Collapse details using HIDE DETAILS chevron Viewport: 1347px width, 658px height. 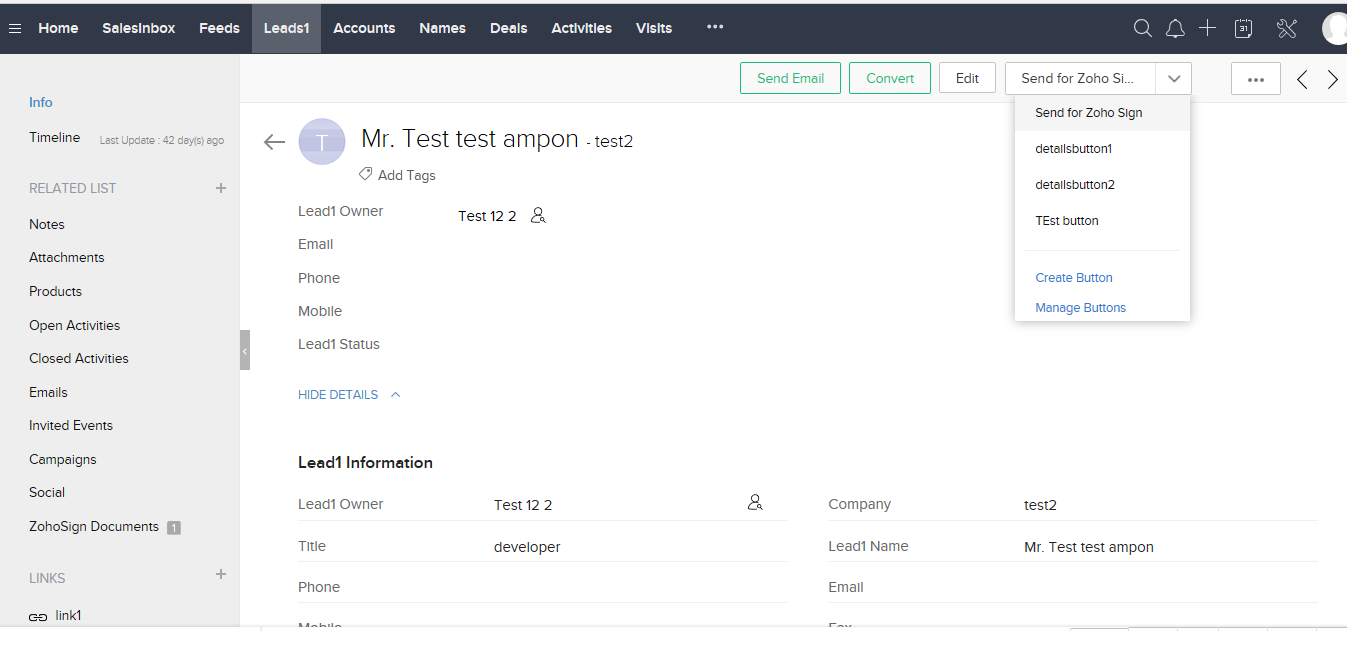pyautogui.click(x=395, y=394)
